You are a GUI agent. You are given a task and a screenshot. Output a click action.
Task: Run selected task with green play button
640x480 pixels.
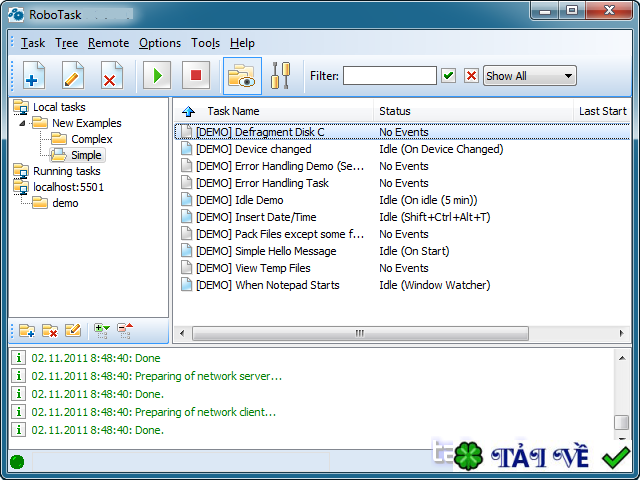(157, 76)
